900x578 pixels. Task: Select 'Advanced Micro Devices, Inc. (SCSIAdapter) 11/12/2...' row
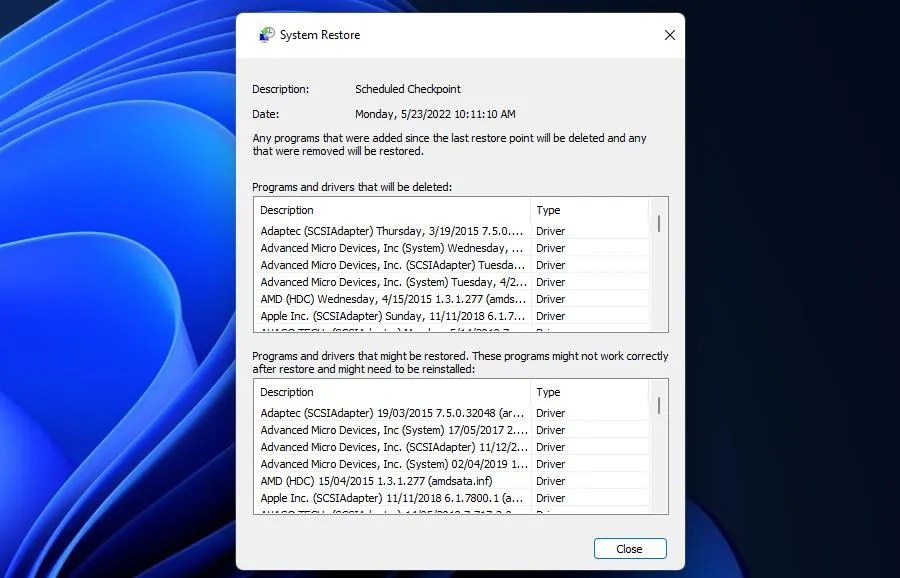(x=452, y=447)
